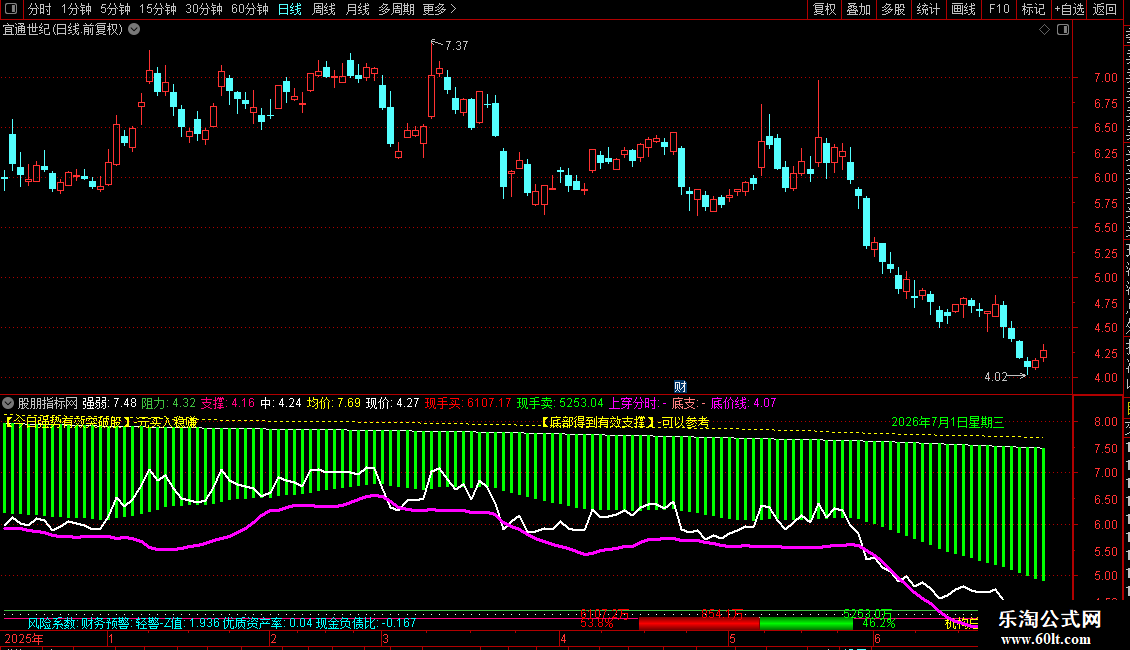
Task: Click the 底价线: 4.07 value
Action: click(743, 403)
